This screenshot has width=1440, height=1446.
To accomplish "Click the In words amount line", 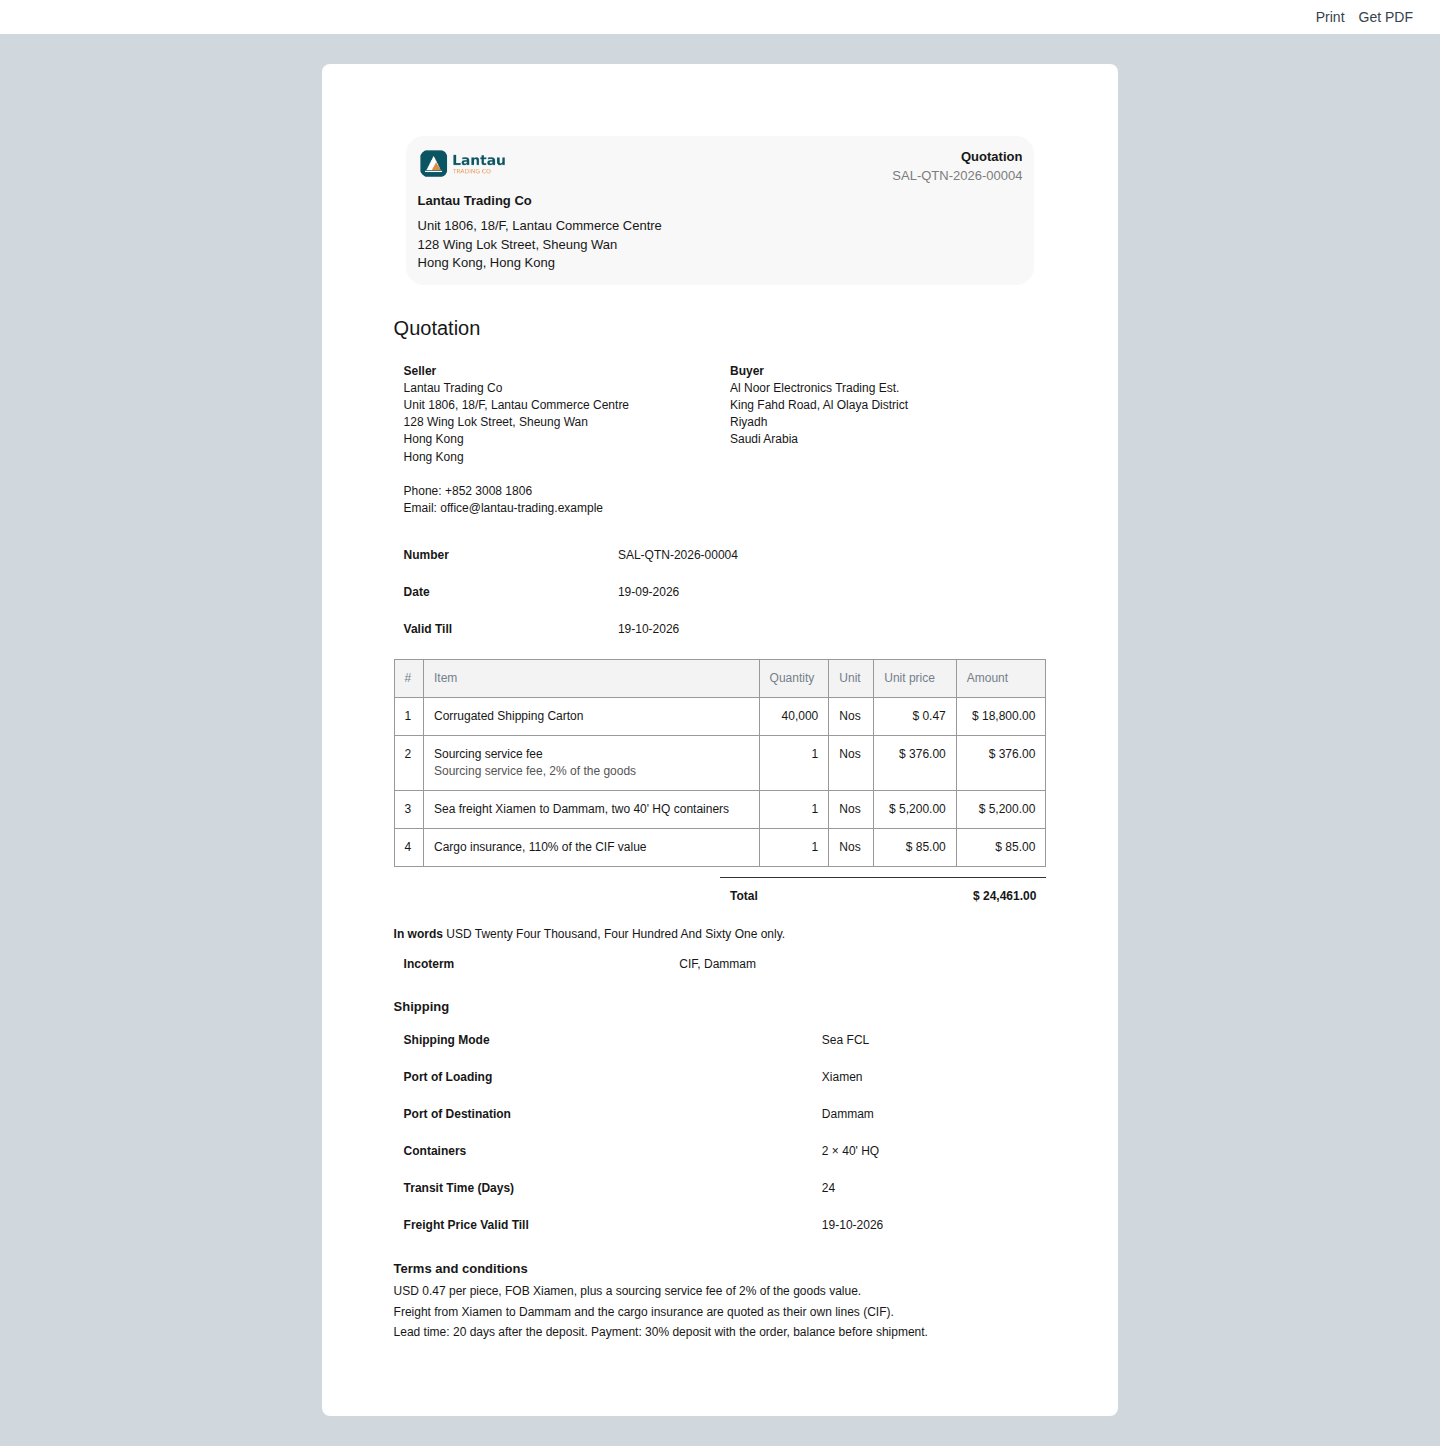I will 589,934.
